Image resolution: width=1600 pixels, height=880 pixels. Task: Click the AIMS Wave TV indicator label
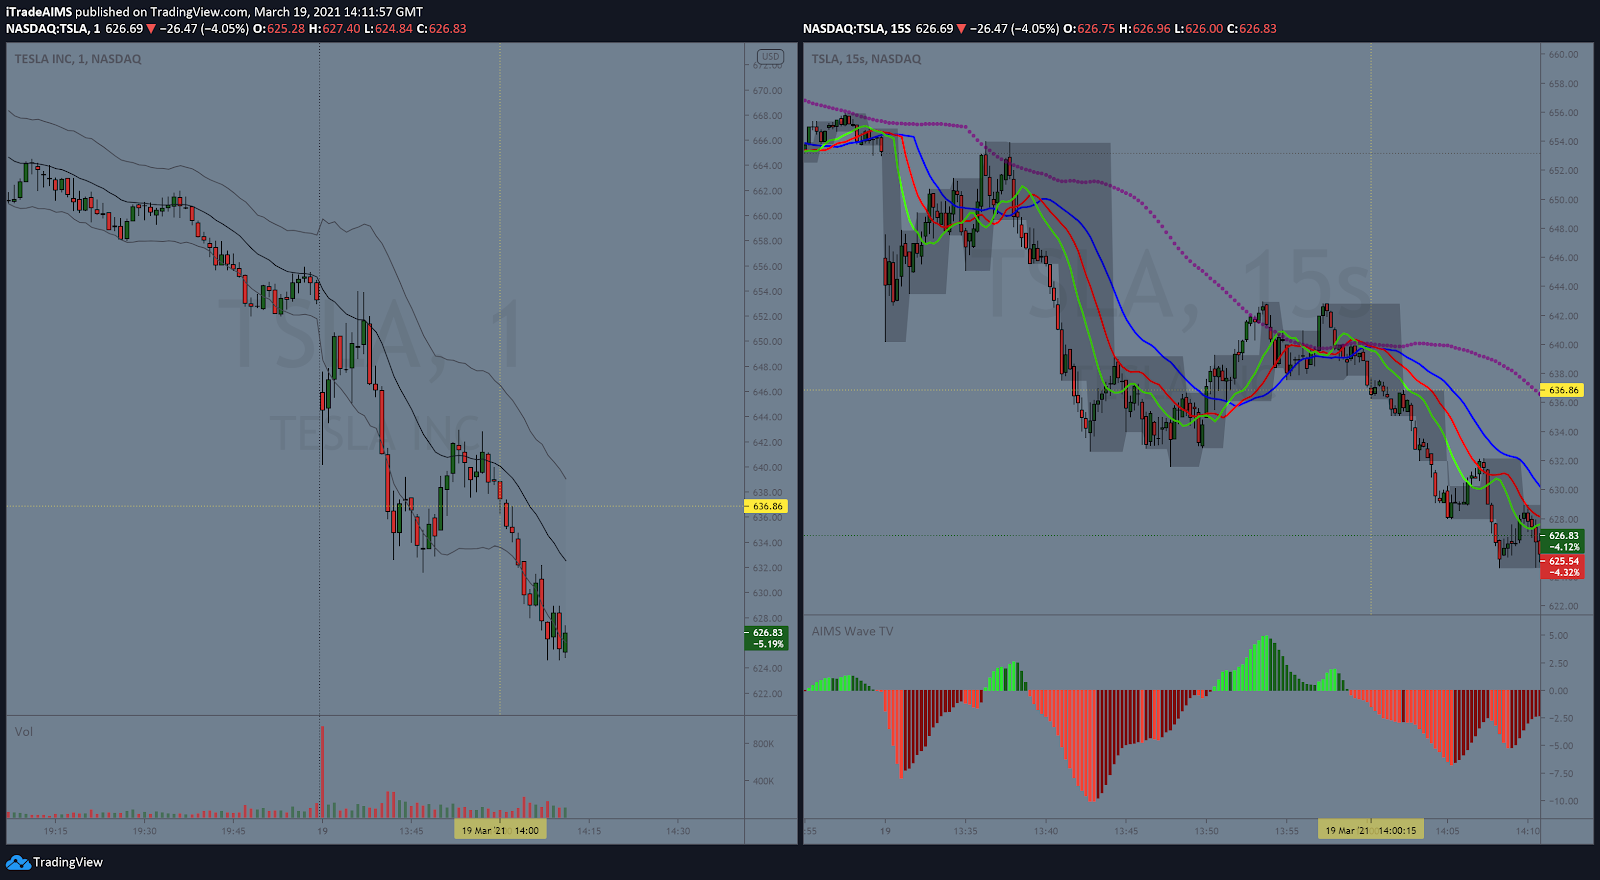pos(852,631)
